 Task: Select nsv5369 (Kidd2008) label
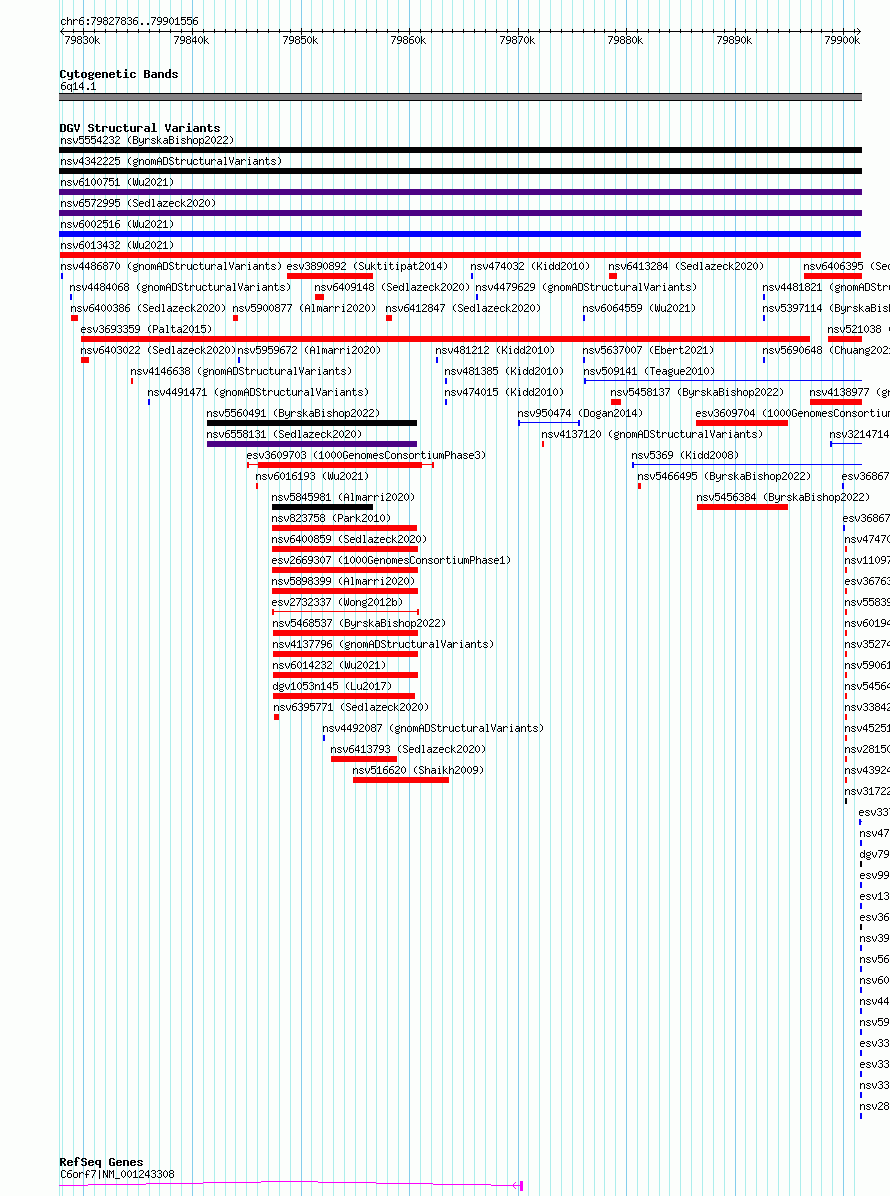(685, 455)
